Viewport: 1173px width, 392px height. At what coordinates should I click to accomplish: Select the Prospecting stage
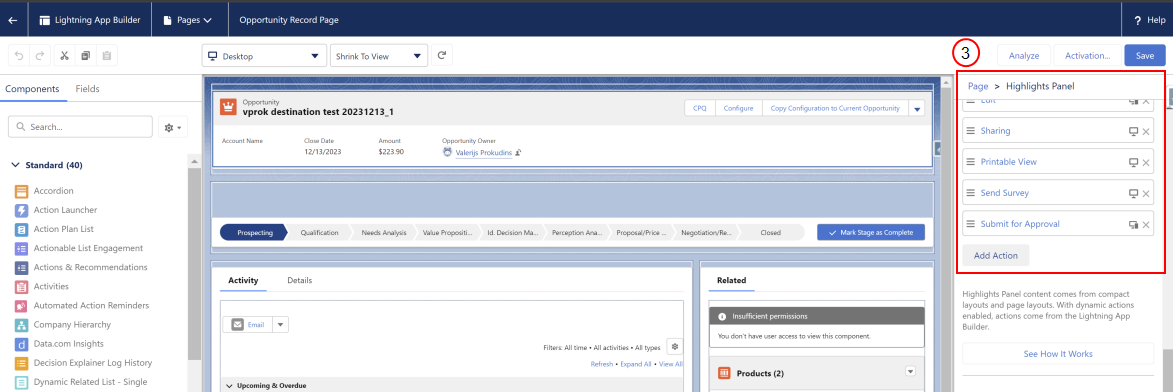255,233
